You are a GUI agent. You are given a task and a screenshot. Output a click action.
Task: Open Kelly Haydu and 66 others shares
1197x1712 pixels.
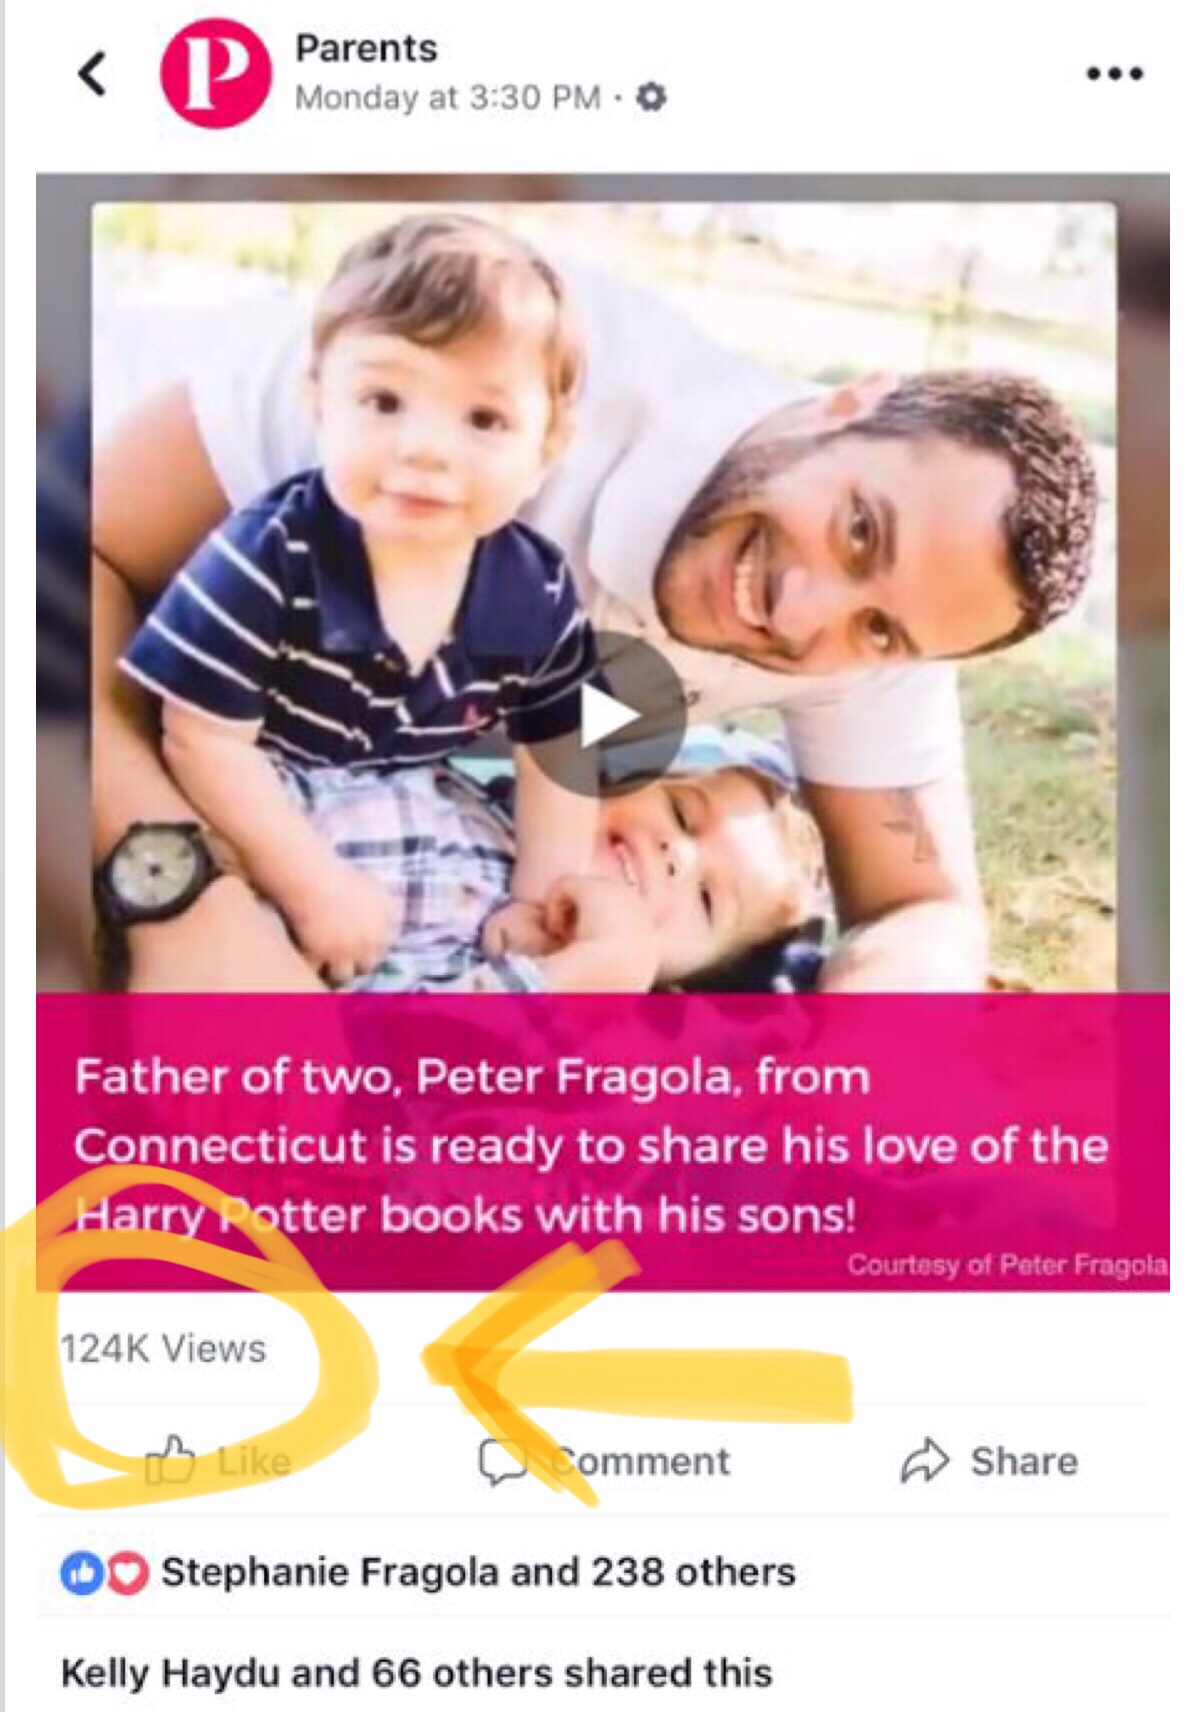[416, 1673]
